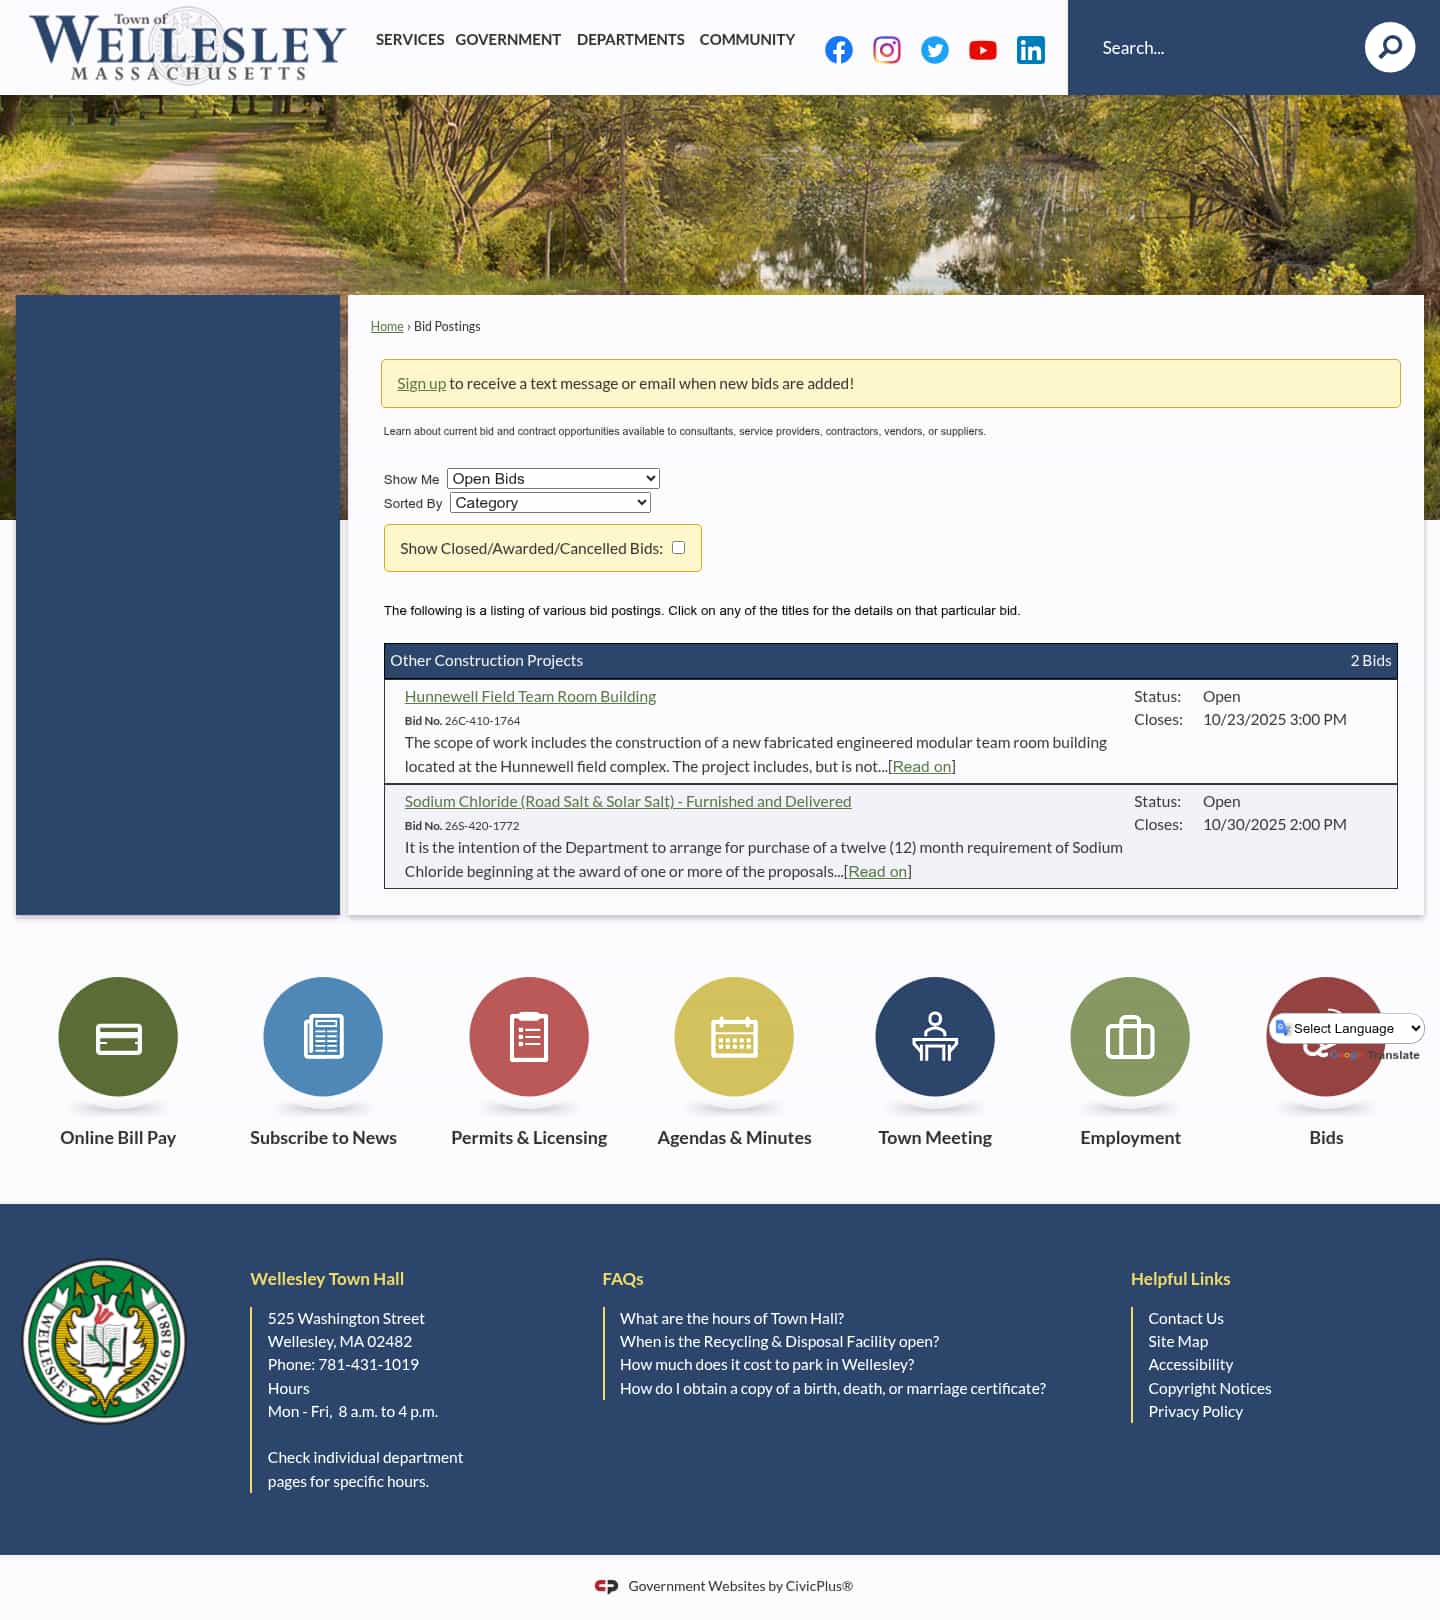Screen dimensions: 1440x1620
Task: Open FAQ about birth, death, marriage certificate
Action: pos(833,1389)
